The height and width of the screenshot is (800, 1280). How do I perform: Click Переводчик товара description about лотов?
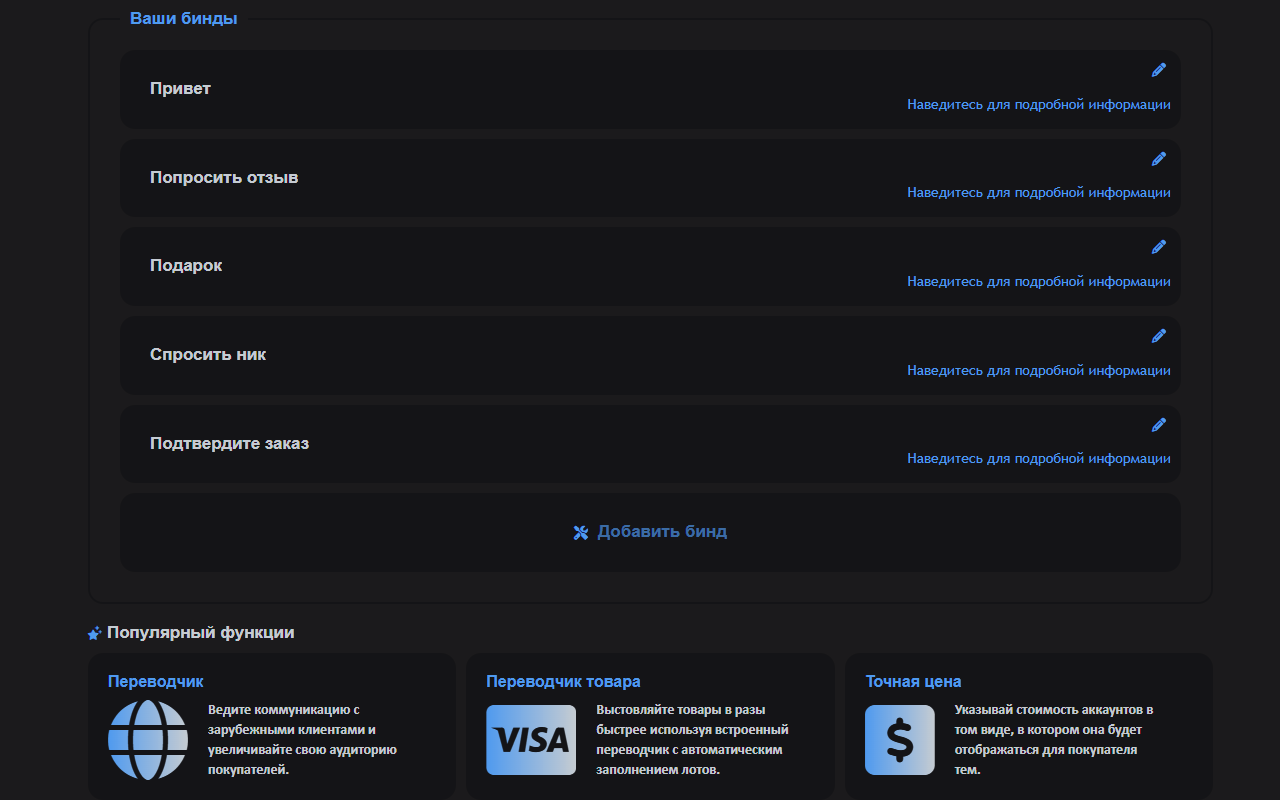pos(692,740)
